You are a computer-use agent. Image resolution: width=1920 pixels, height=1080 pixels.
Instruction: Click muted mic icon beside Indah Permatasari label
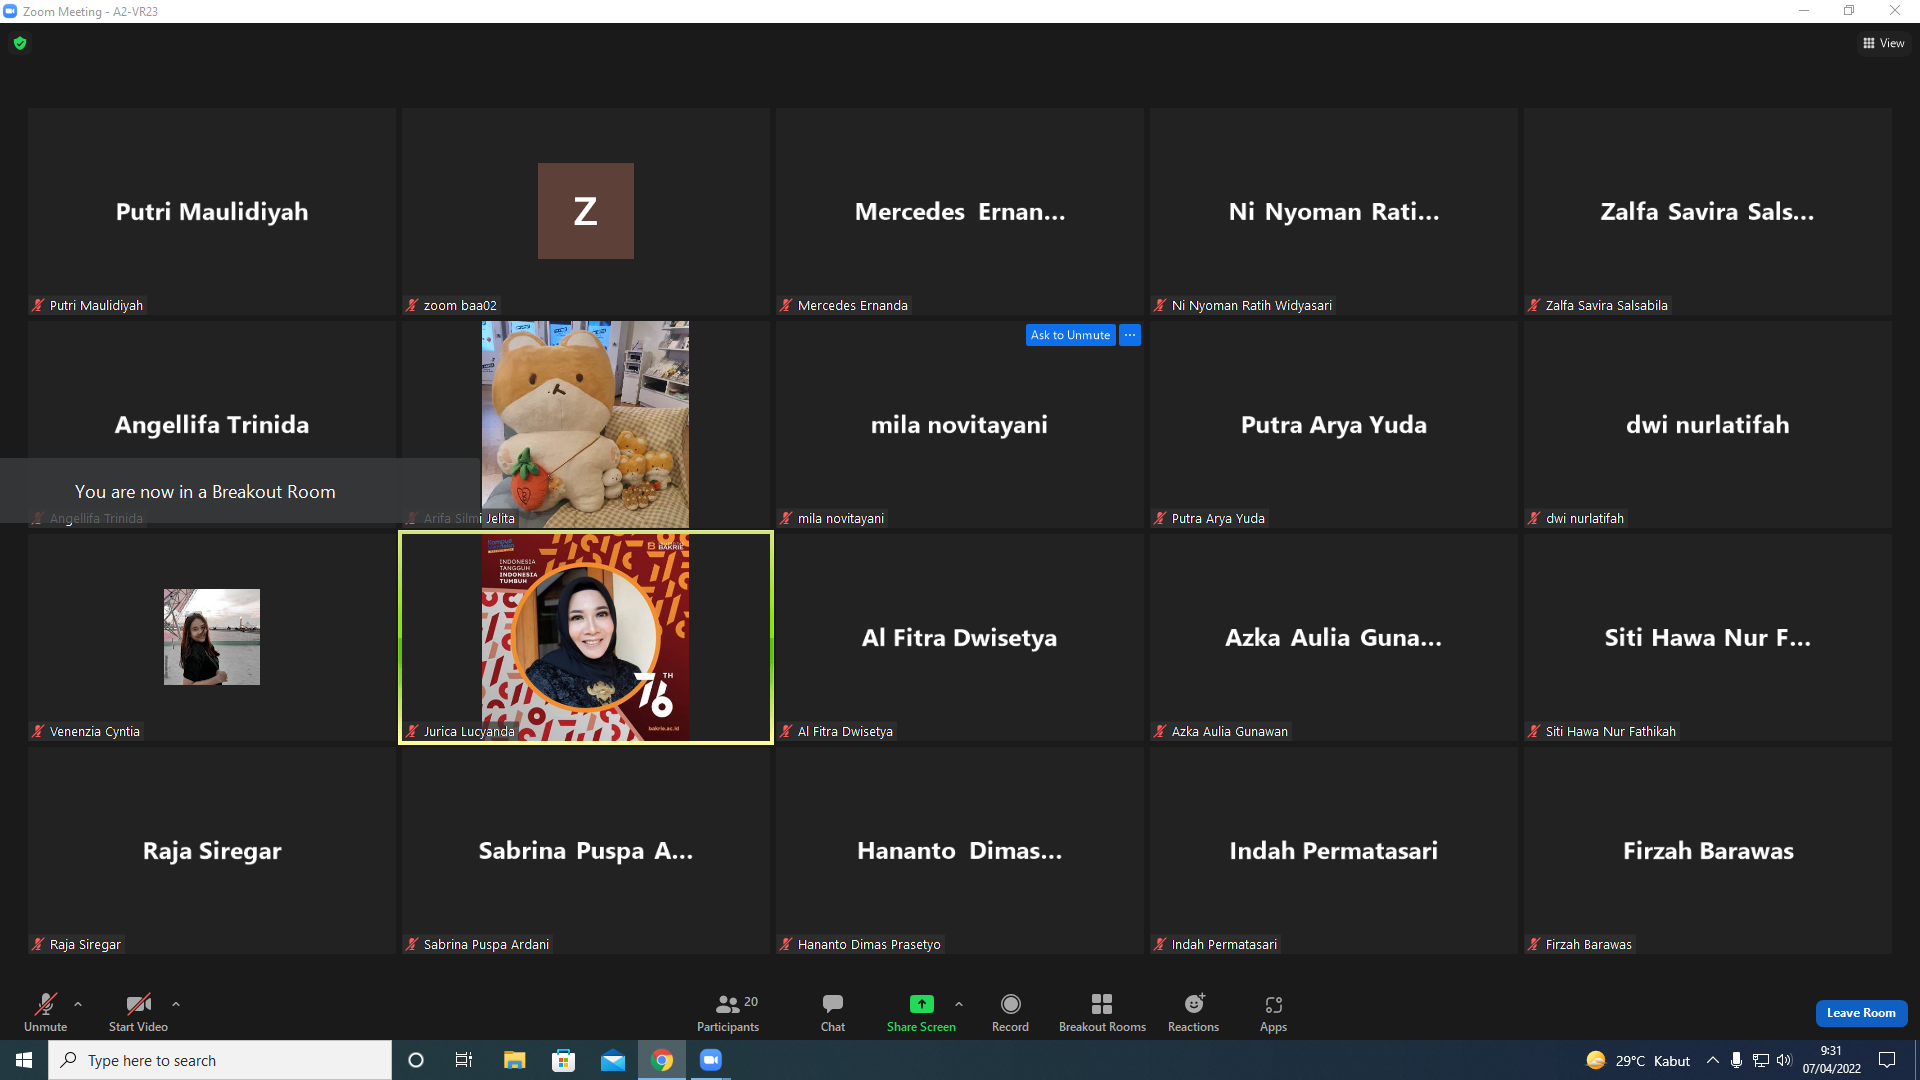click(1160, 945)
